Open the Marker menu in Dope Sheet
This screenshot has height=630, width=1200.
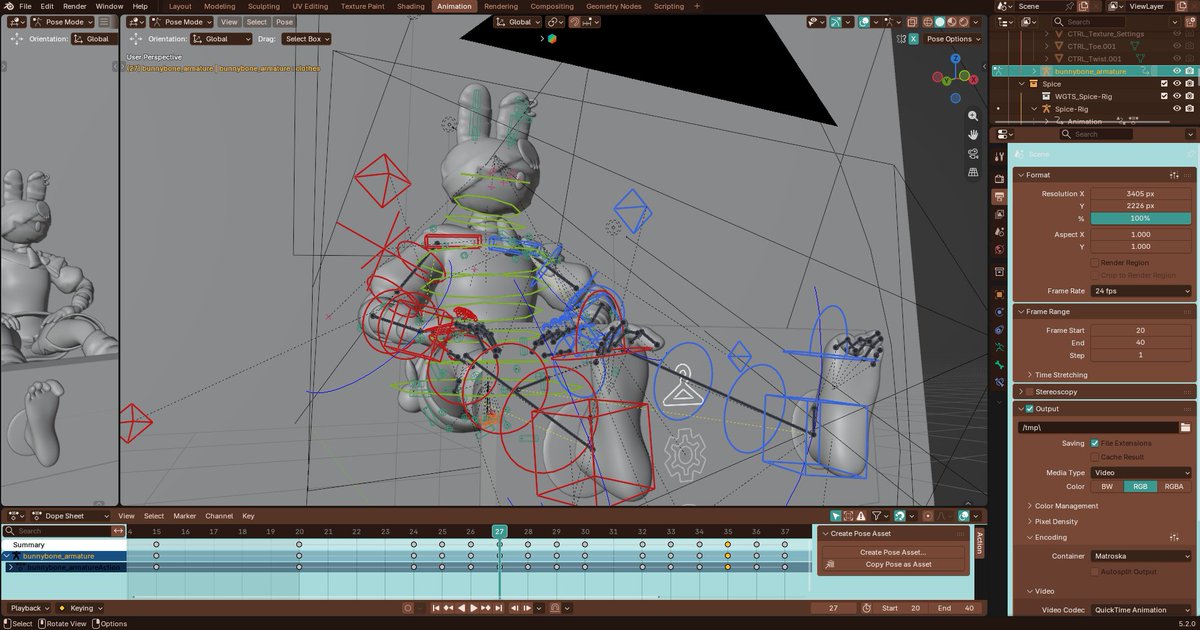tap(185, 516)
